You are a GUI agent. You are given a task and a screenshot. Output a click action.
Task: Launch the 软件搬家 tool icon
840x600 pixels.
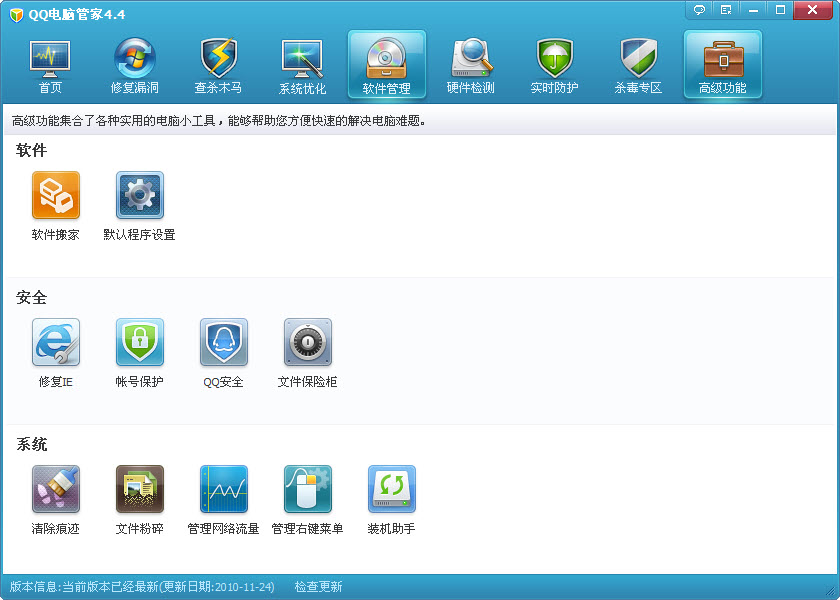56,195
